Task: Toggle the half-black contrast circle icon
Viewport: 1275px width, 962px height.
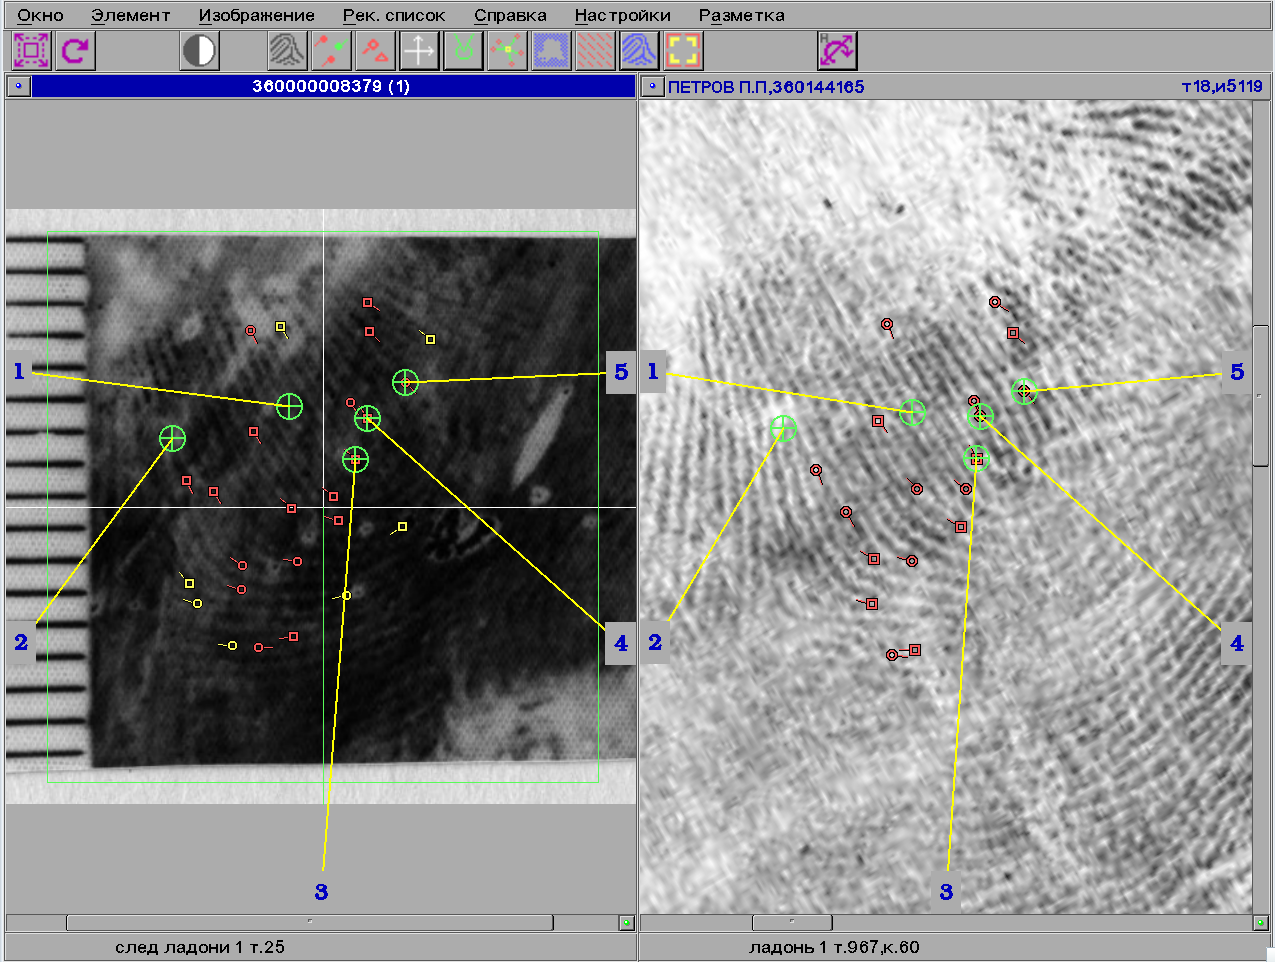Action: (x=199, y=50)
